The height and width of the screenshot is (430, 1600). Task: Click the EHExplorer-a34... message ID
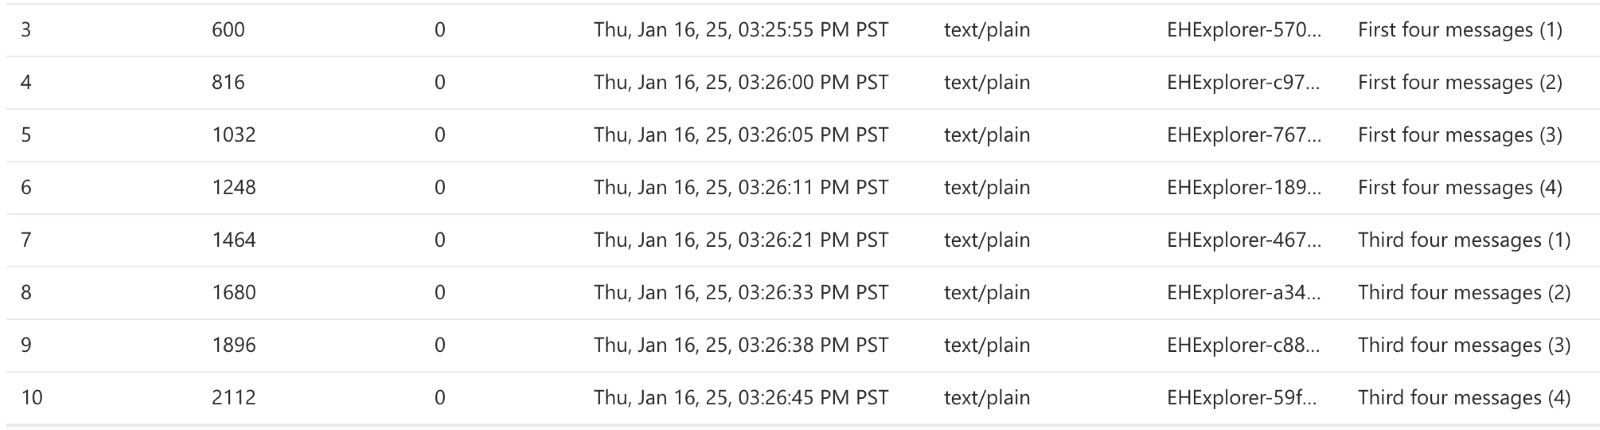coord(1244,292)
